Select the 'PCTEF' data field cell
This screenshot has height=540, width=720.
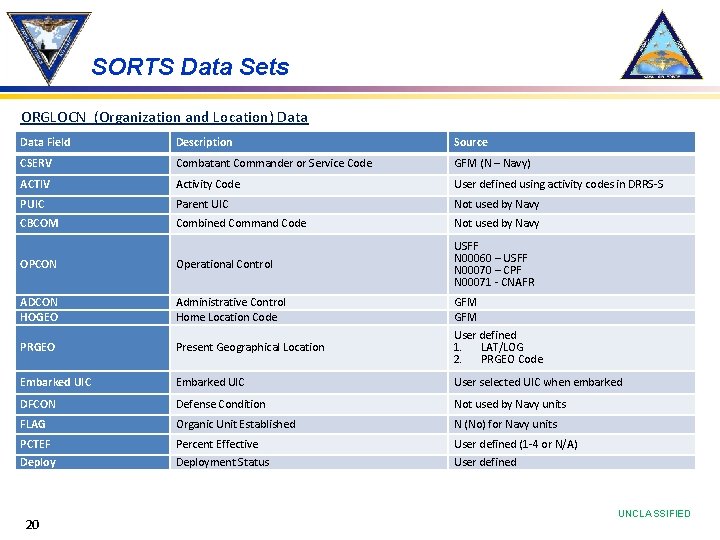[x=92, y=444]
